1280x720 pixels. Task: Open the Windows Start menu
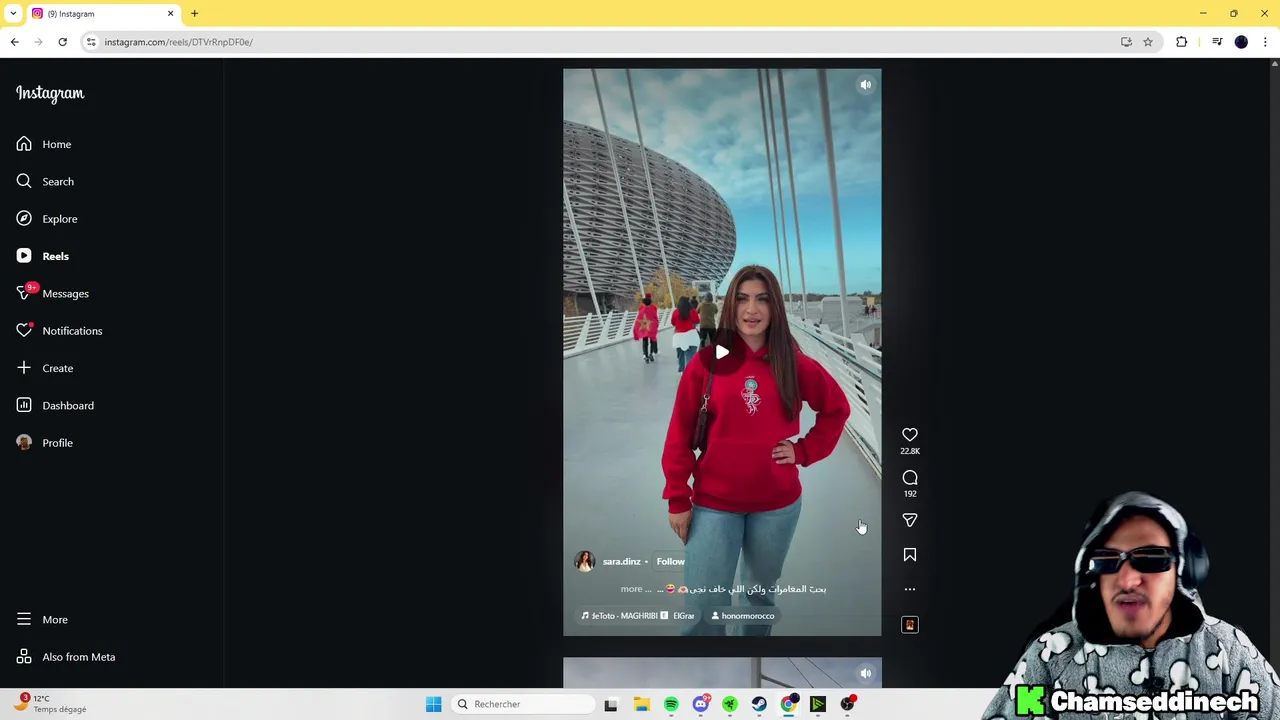click(x=433, y=704)
